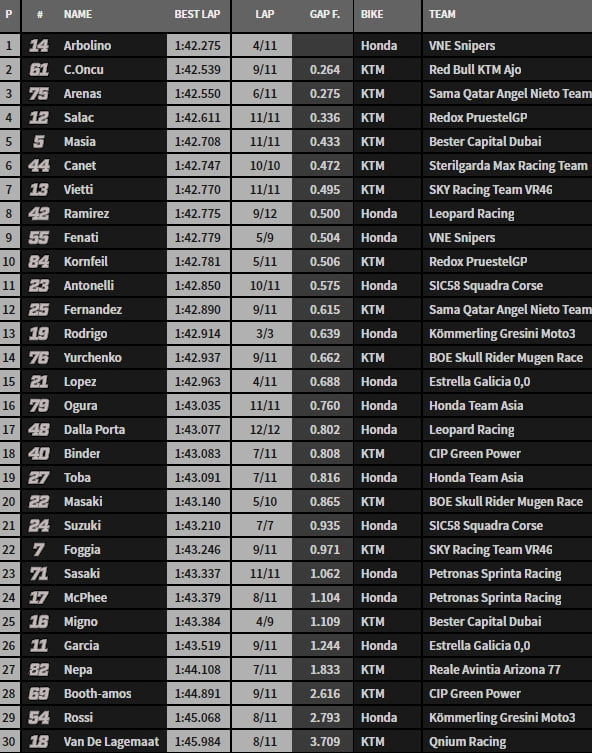Open rider name Fenati

tap(81, 238)
